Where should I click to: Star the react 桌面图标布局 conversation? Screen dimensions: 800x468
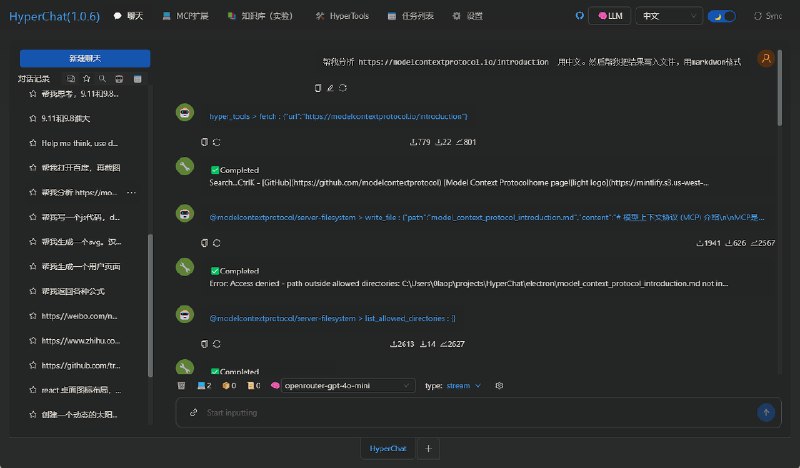click(x=33, y=390)
